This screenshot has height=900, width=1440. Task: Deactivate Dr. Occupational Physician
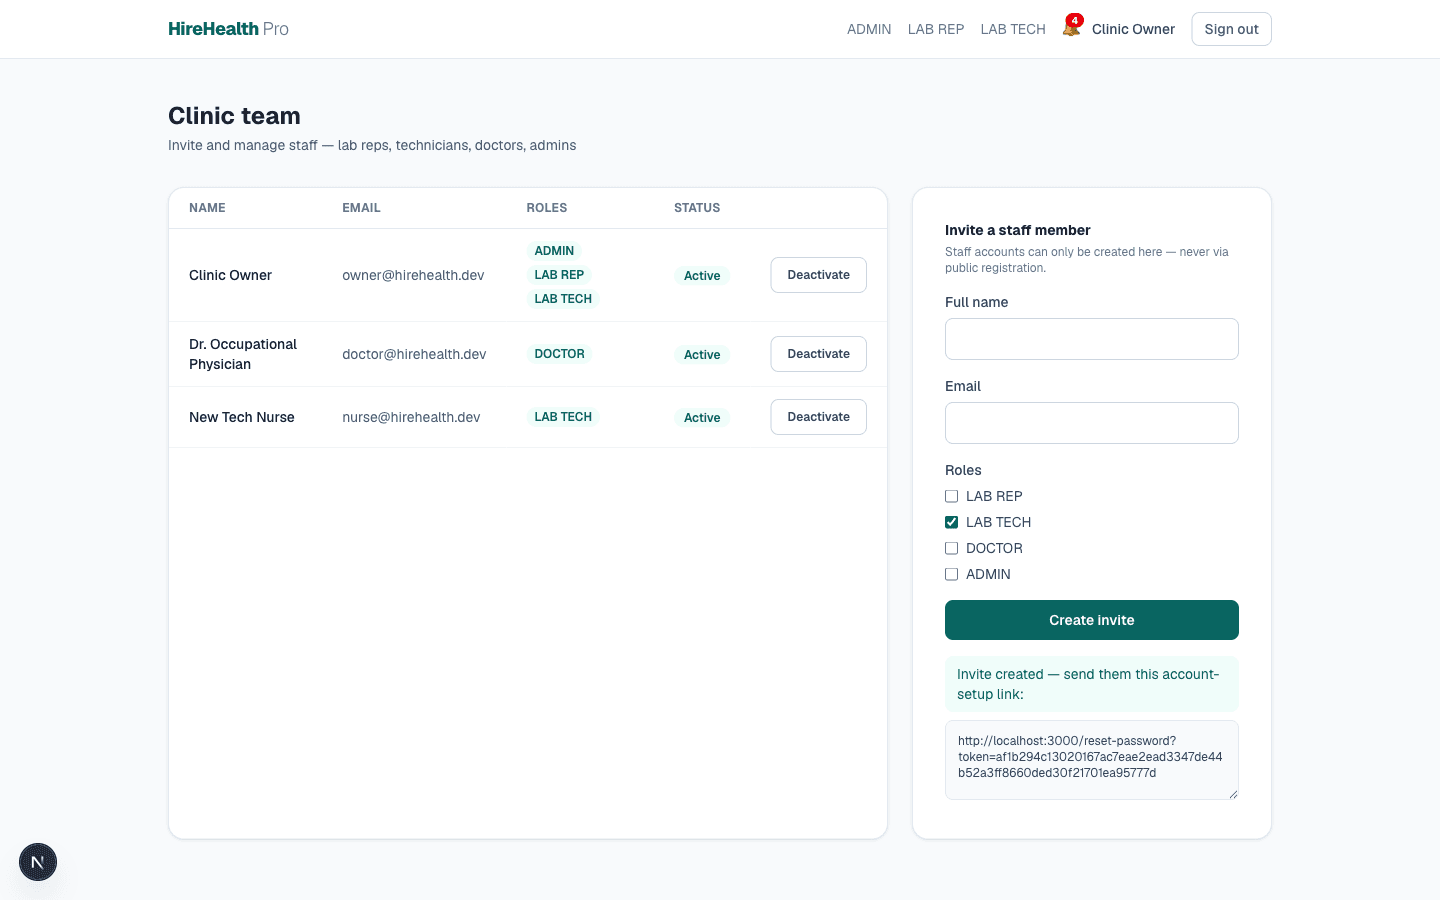click(x=818, y=354)
